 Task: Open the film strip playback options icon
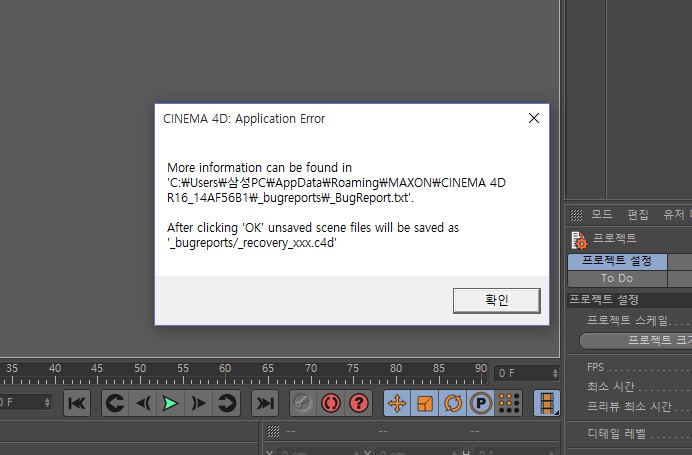coord(546,403)
